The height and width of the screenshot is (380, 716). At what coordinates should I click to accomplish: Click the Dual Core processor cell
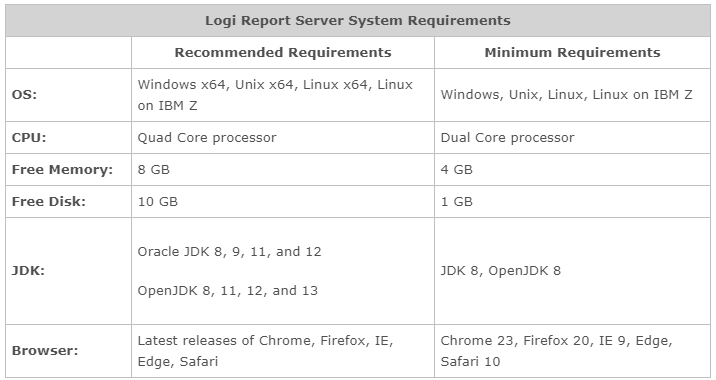[x=572, y=137]
